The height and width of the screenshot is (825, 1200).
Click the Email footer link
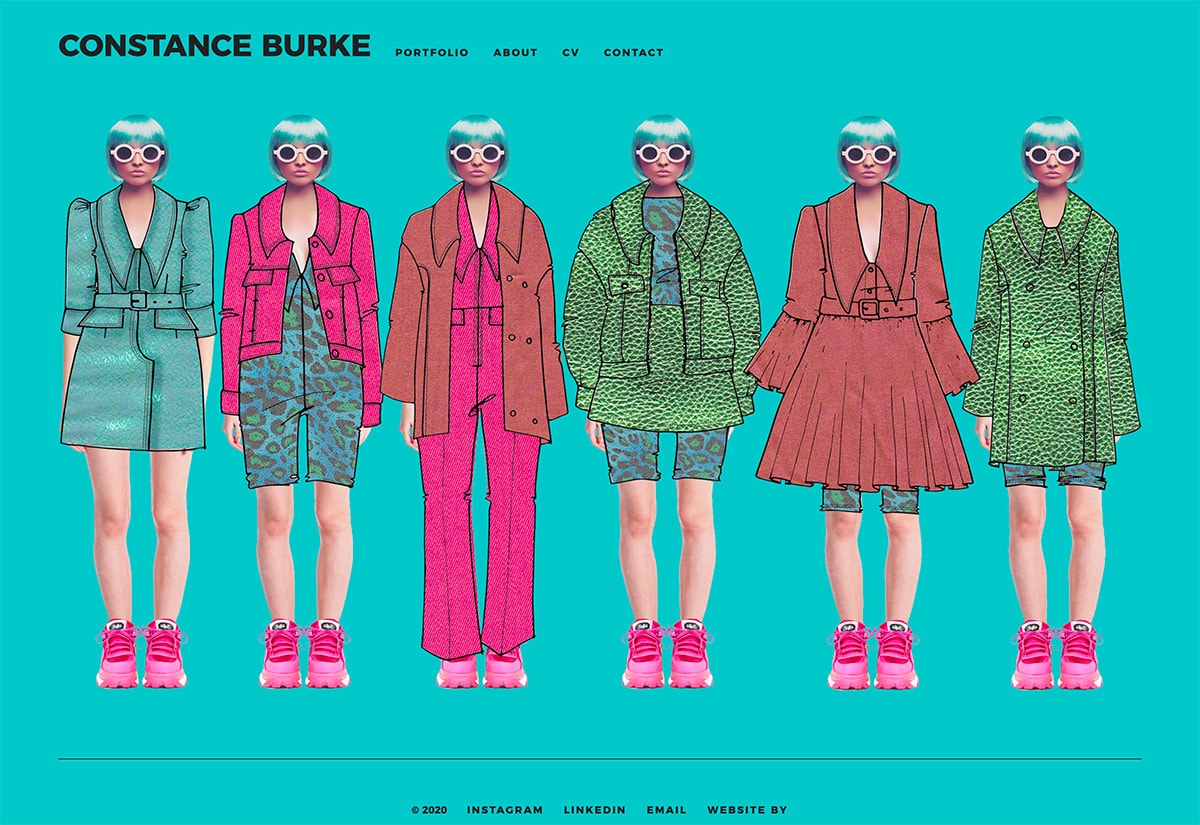(666, 810)
